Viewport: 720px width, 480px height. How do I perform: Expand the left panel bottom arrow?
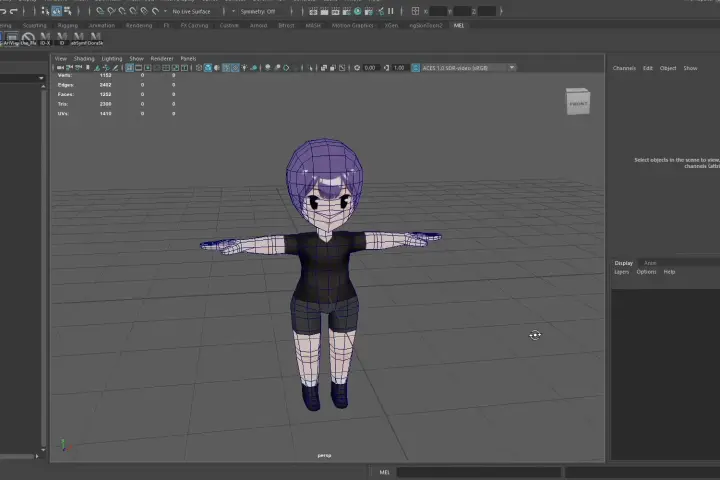(37, 456)
